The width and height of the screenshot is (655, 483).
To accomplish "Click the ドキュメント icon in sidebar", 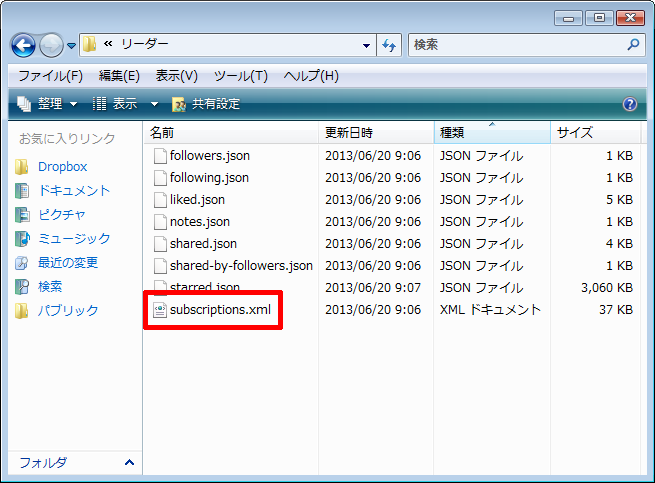I will pos(22,191).
